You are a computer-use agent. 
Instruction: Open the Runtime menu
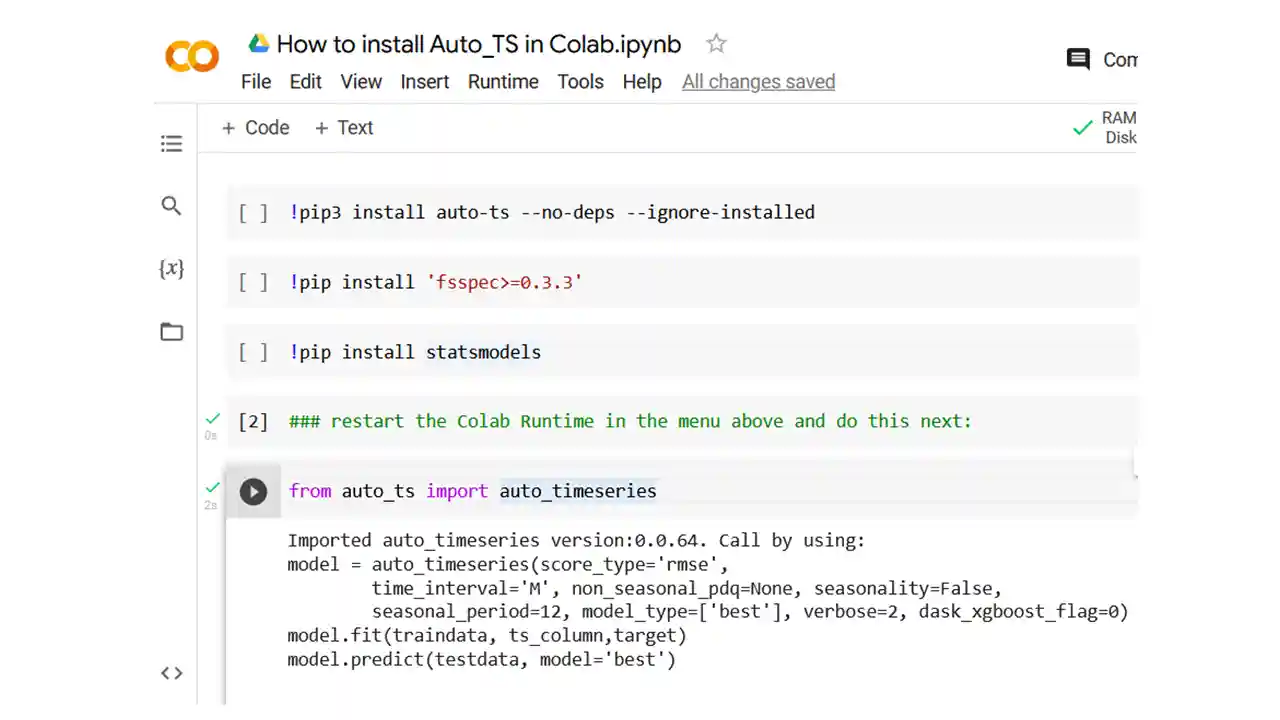(x=503, y=81)
